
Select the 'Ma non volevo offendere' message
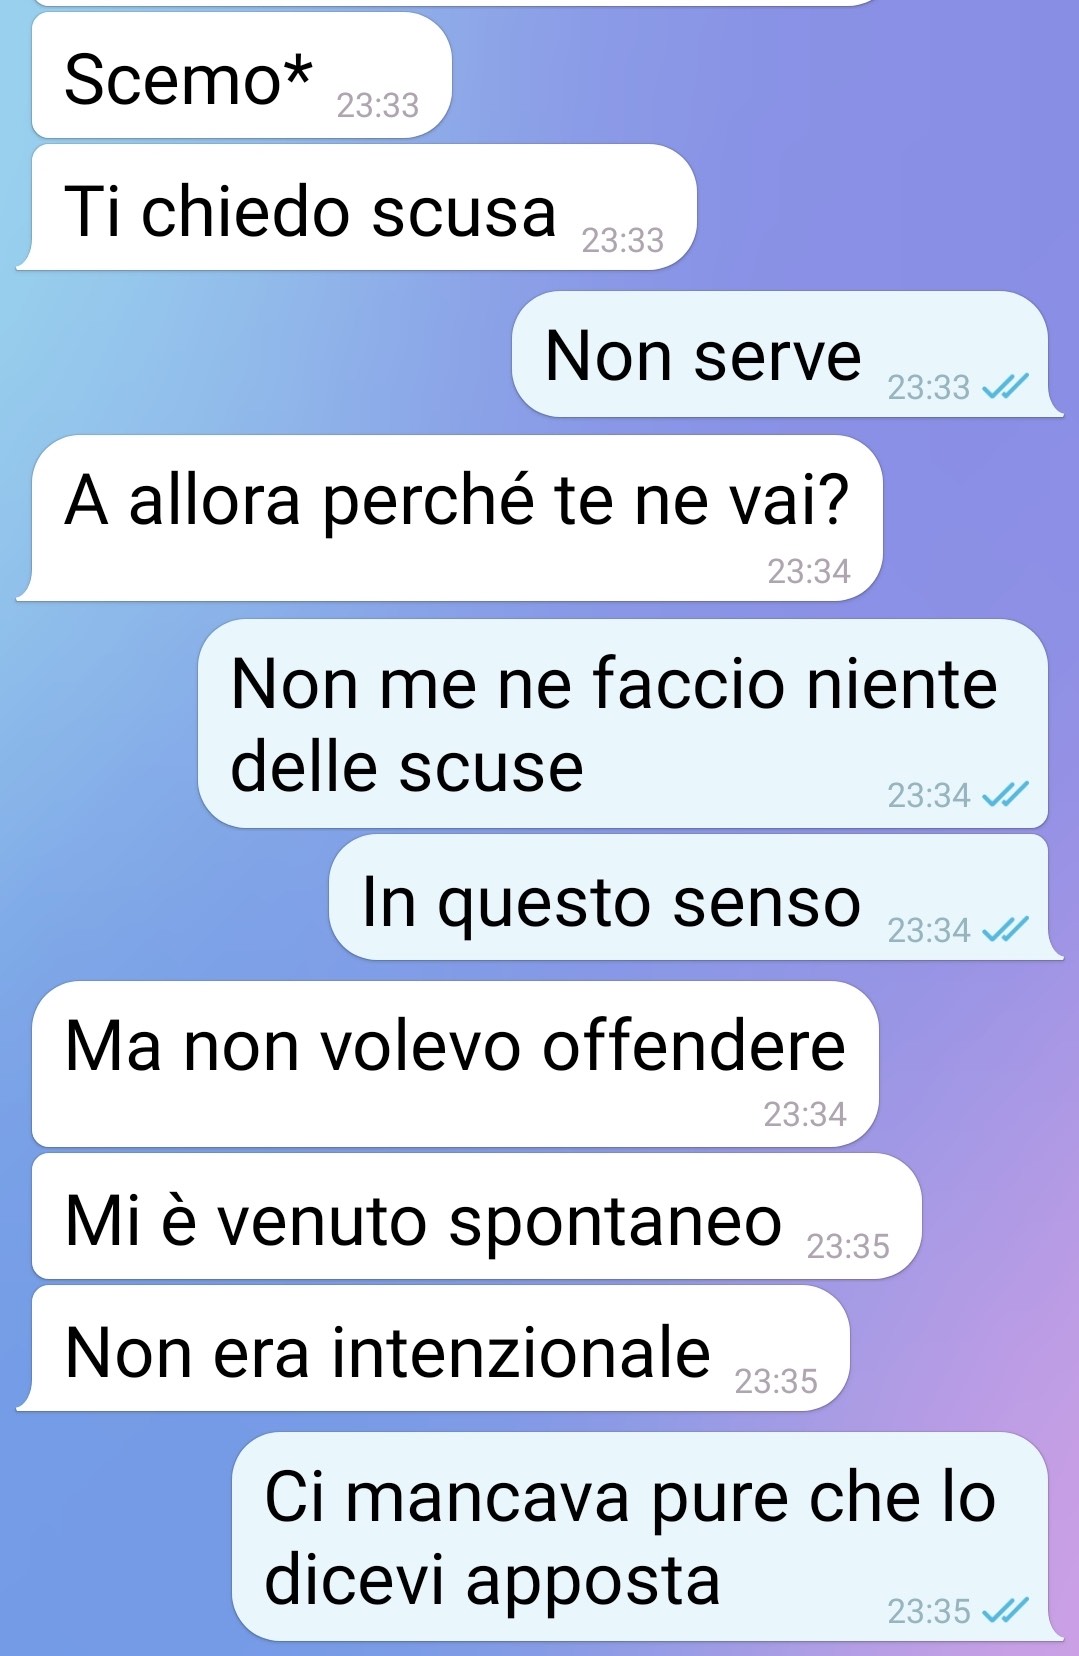455,1064
